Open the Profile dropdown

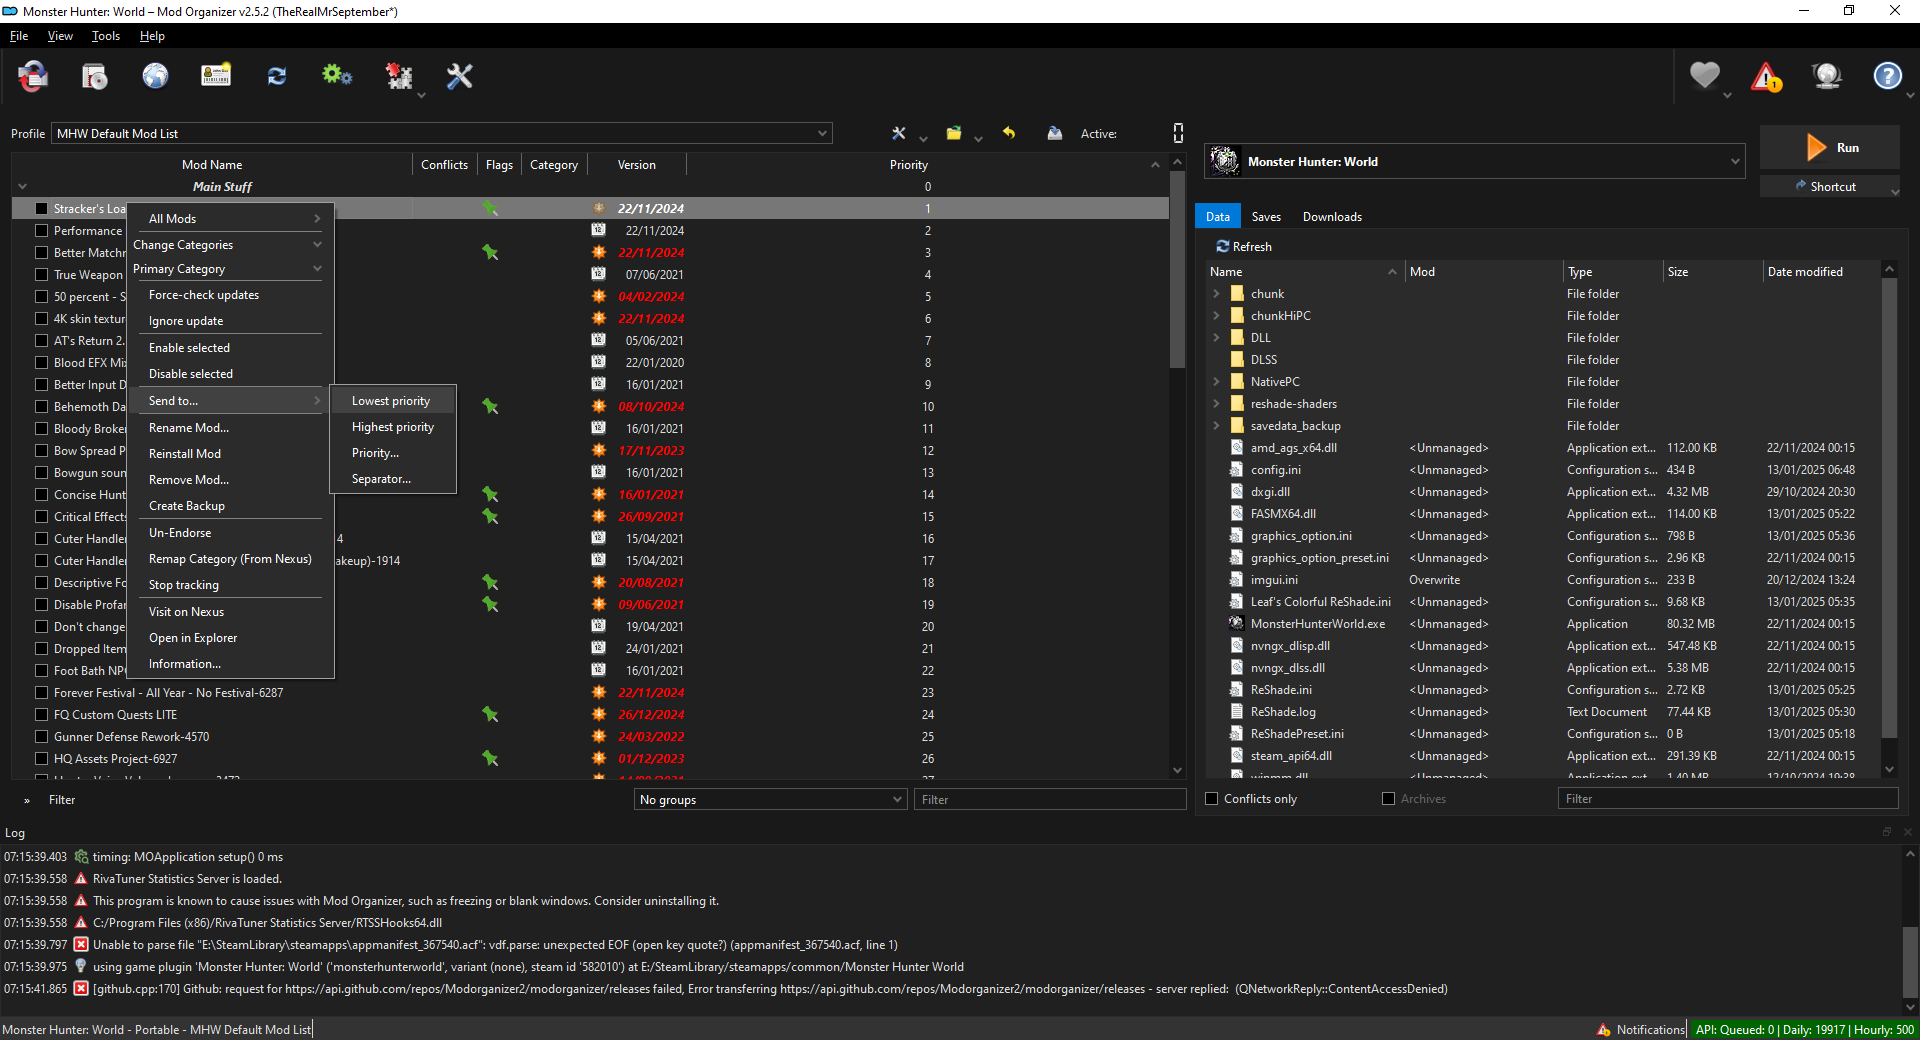(x=442, y=133)
